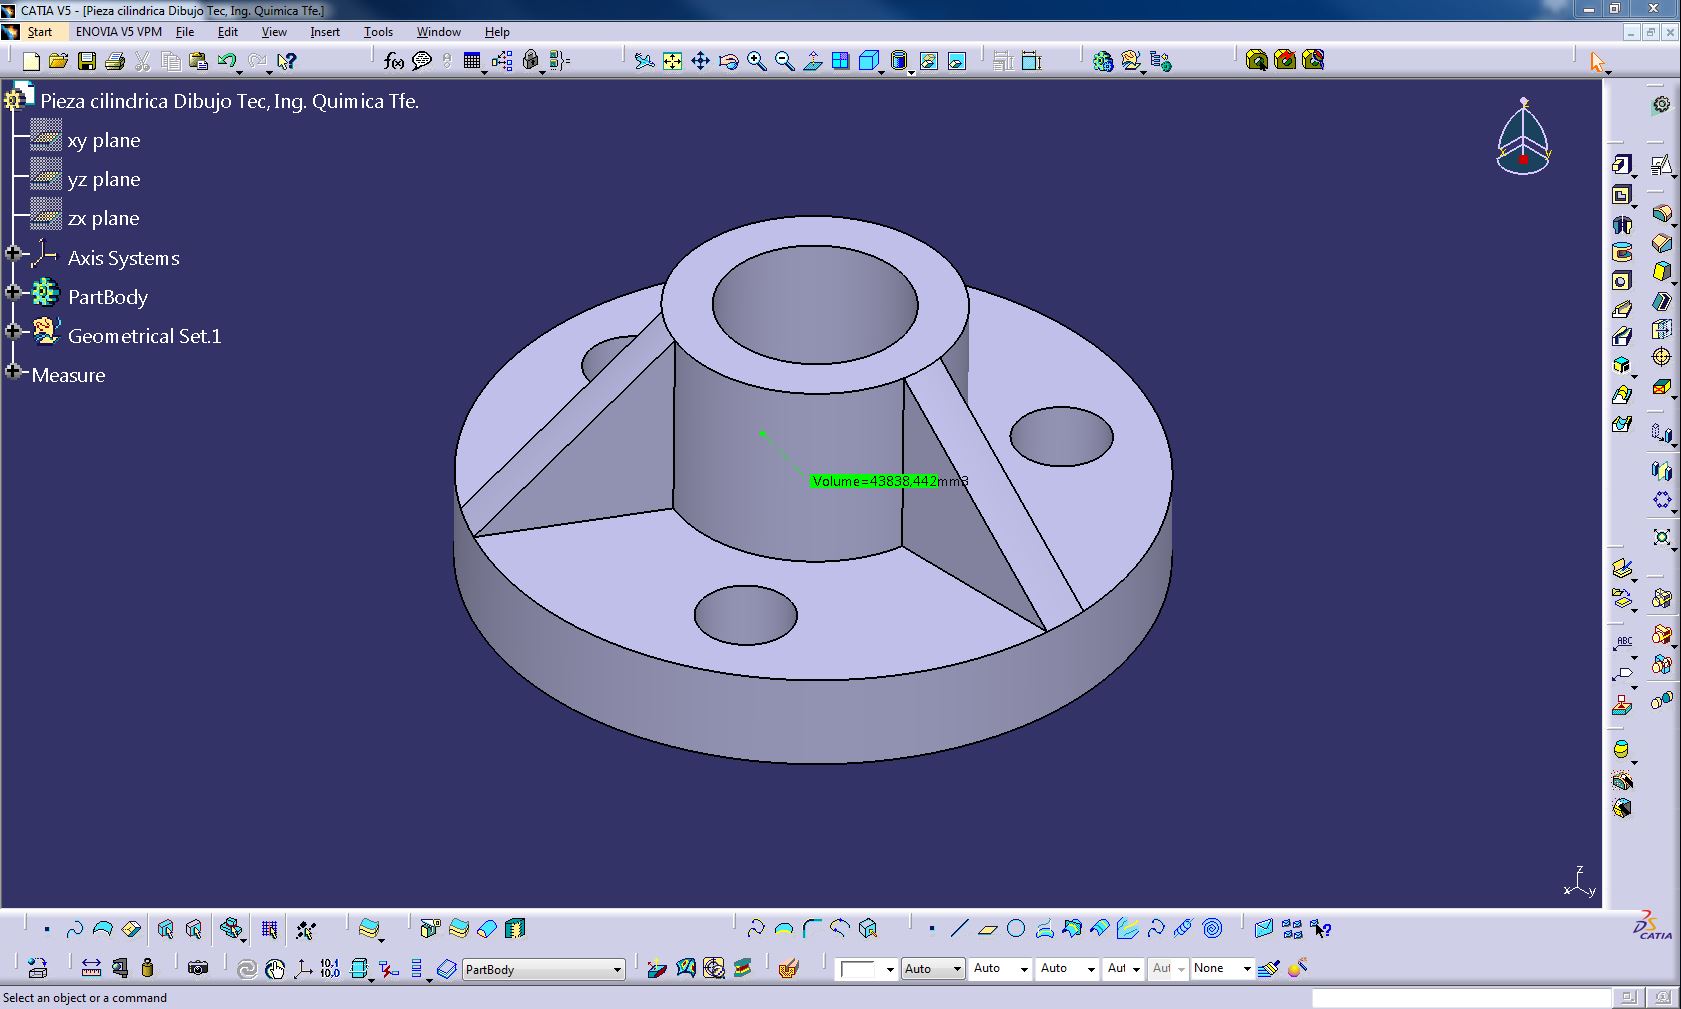Screen dimensions: 1681x1009
Task: Click the Print icon in toolbar
Action: pos(115,61)
